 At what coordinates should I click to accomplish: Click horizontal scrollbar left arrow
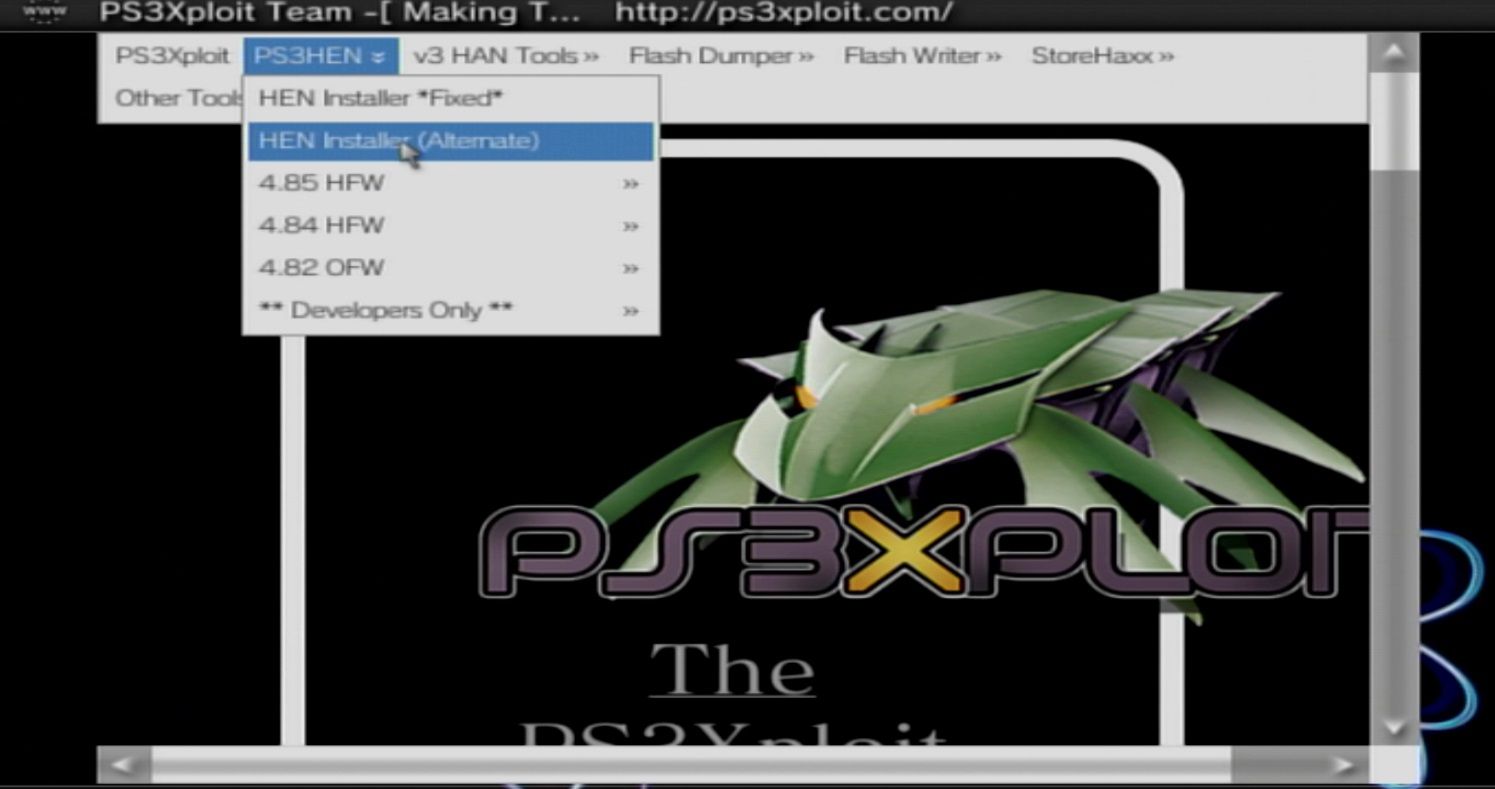point(124,766)
